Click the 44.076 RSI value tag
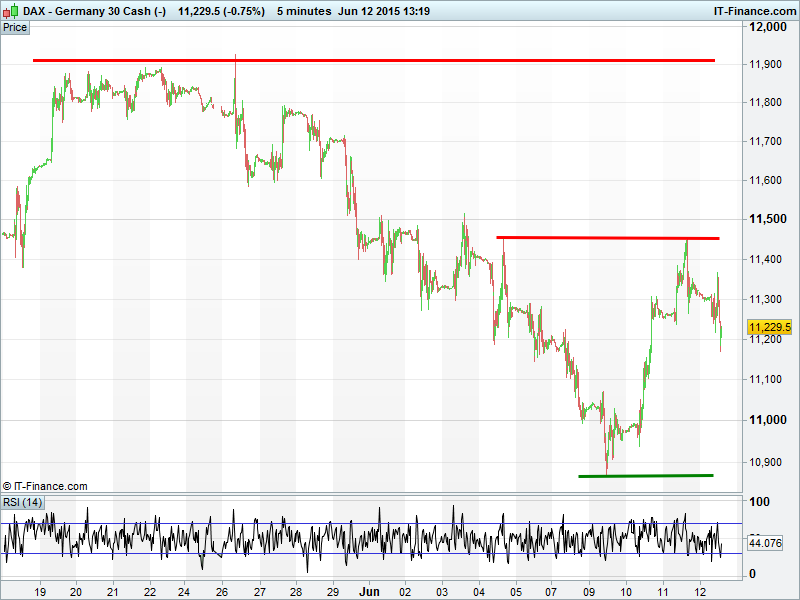This screenshot has width=800, height=600. 765,543
